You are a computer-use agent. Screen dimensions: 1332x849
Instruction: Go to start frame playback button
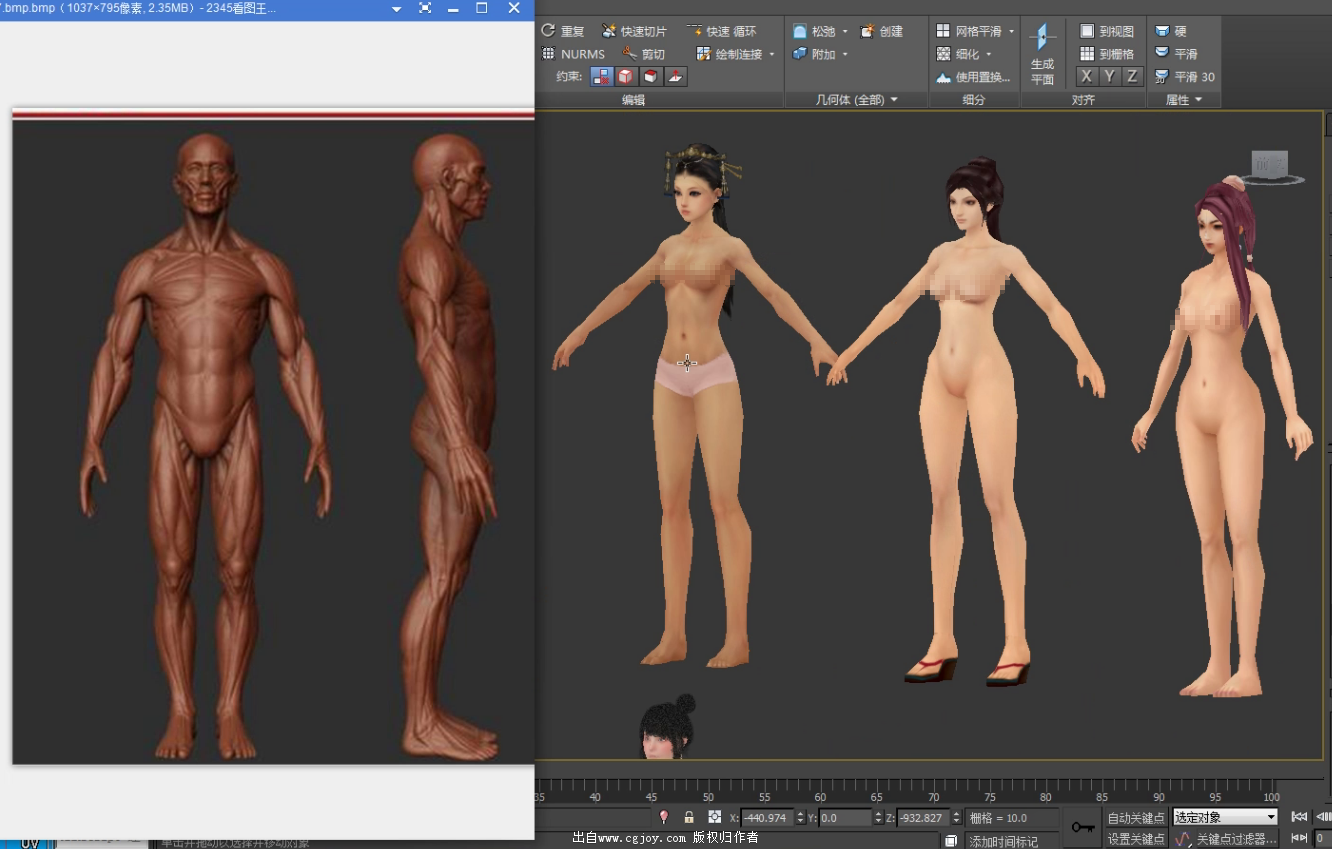pos(1299,817)
